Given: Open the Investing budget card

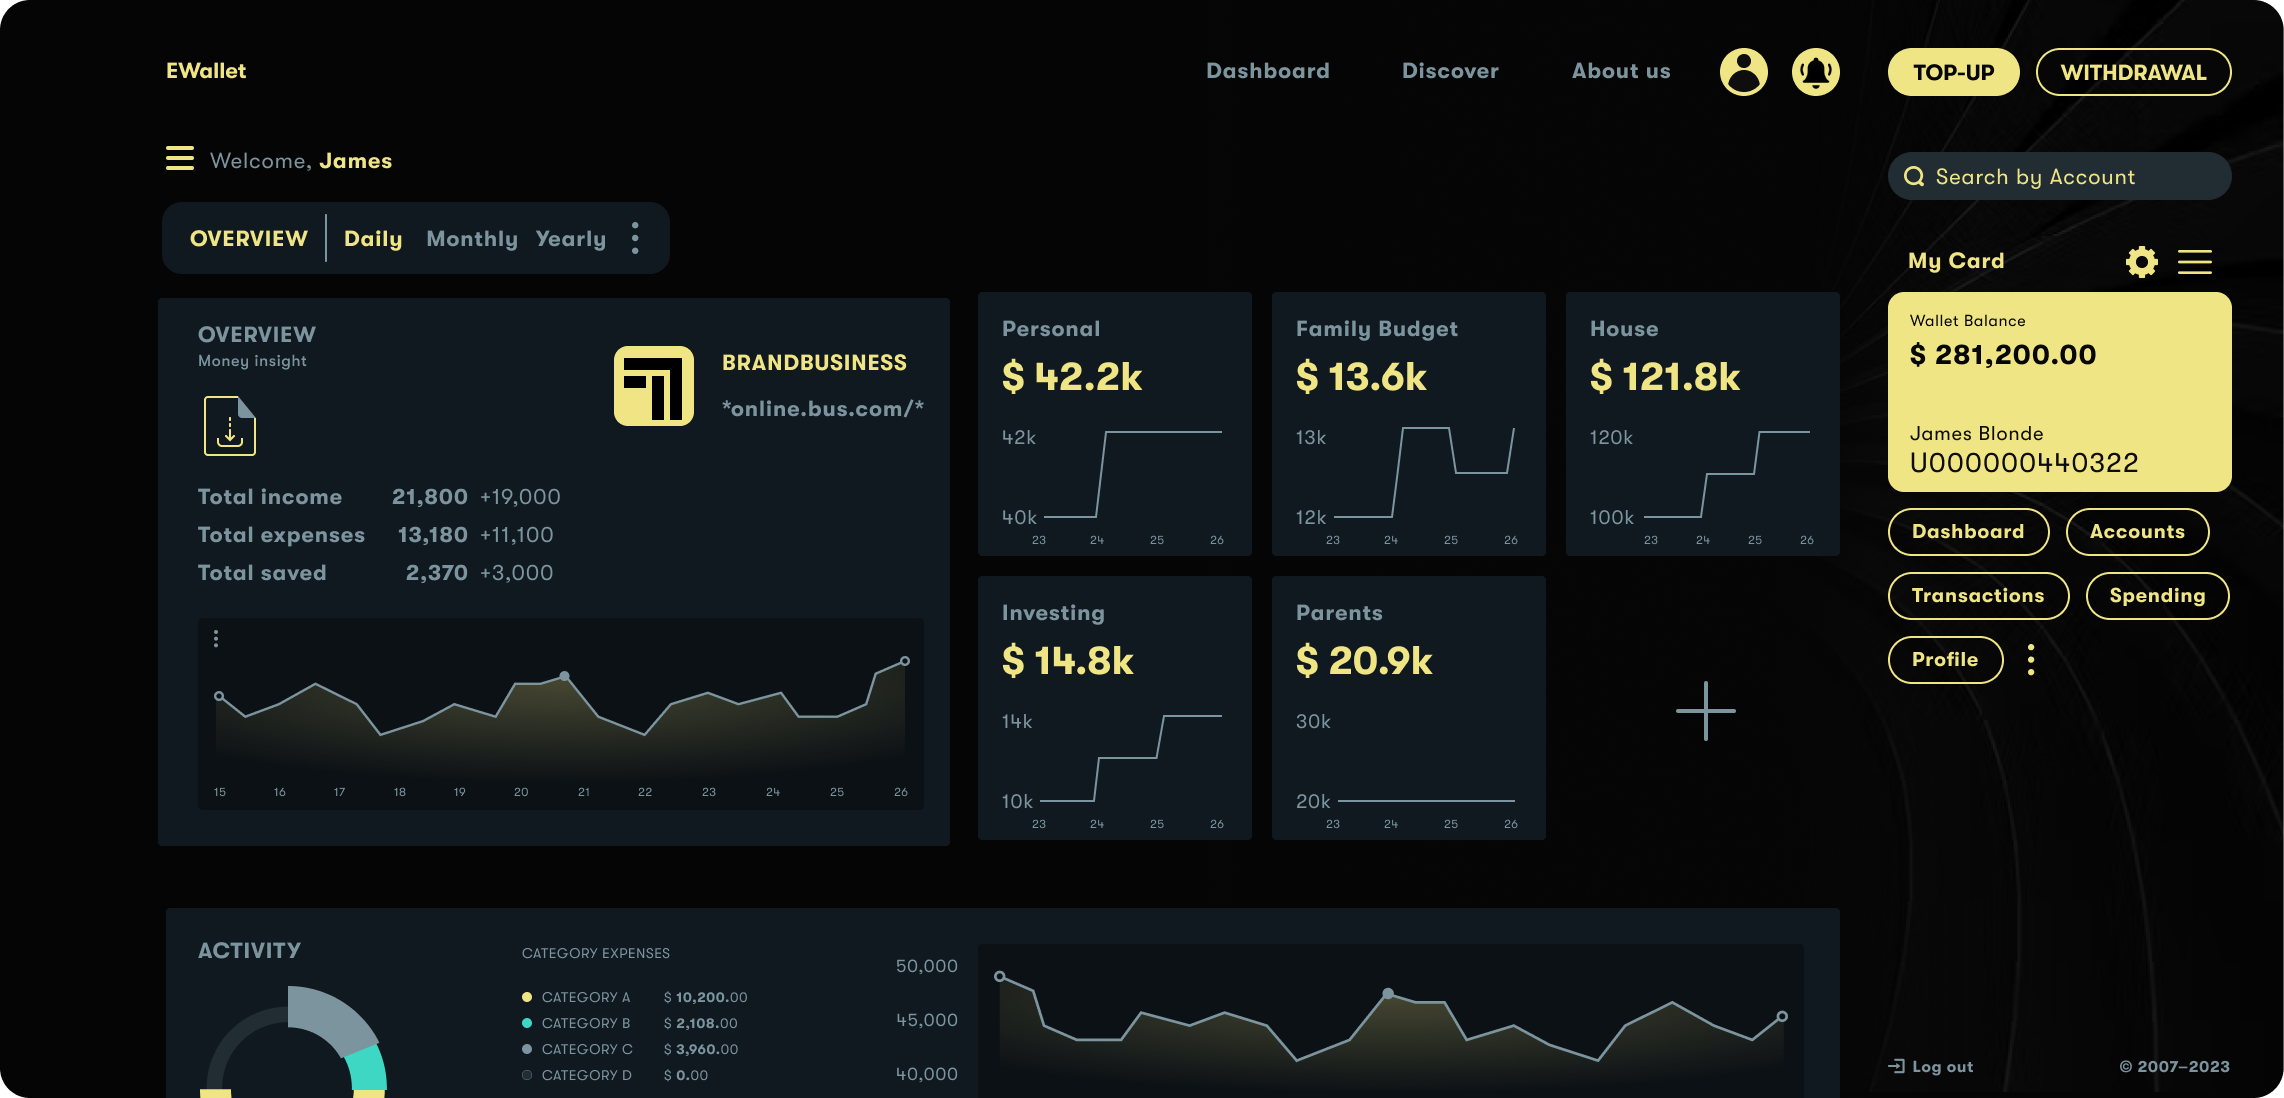Looking at the screenshot, I should click(x=1115, y=708).
